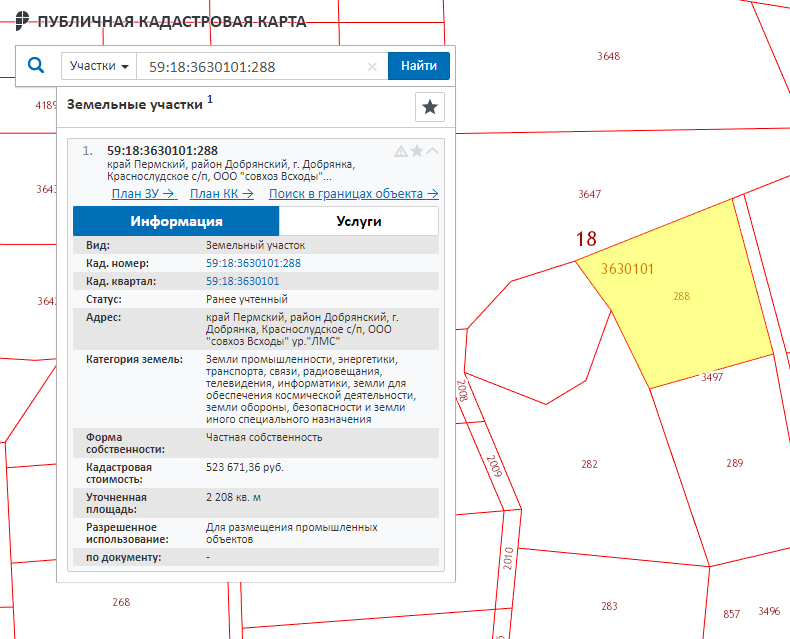Click parcel 282 on the map

[589, 464]
